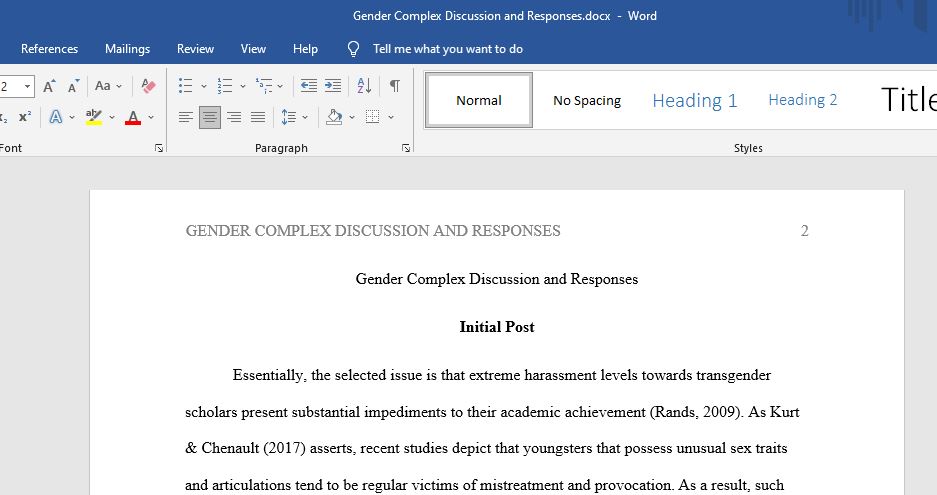Apply subscript formatting

pos(4,117)
